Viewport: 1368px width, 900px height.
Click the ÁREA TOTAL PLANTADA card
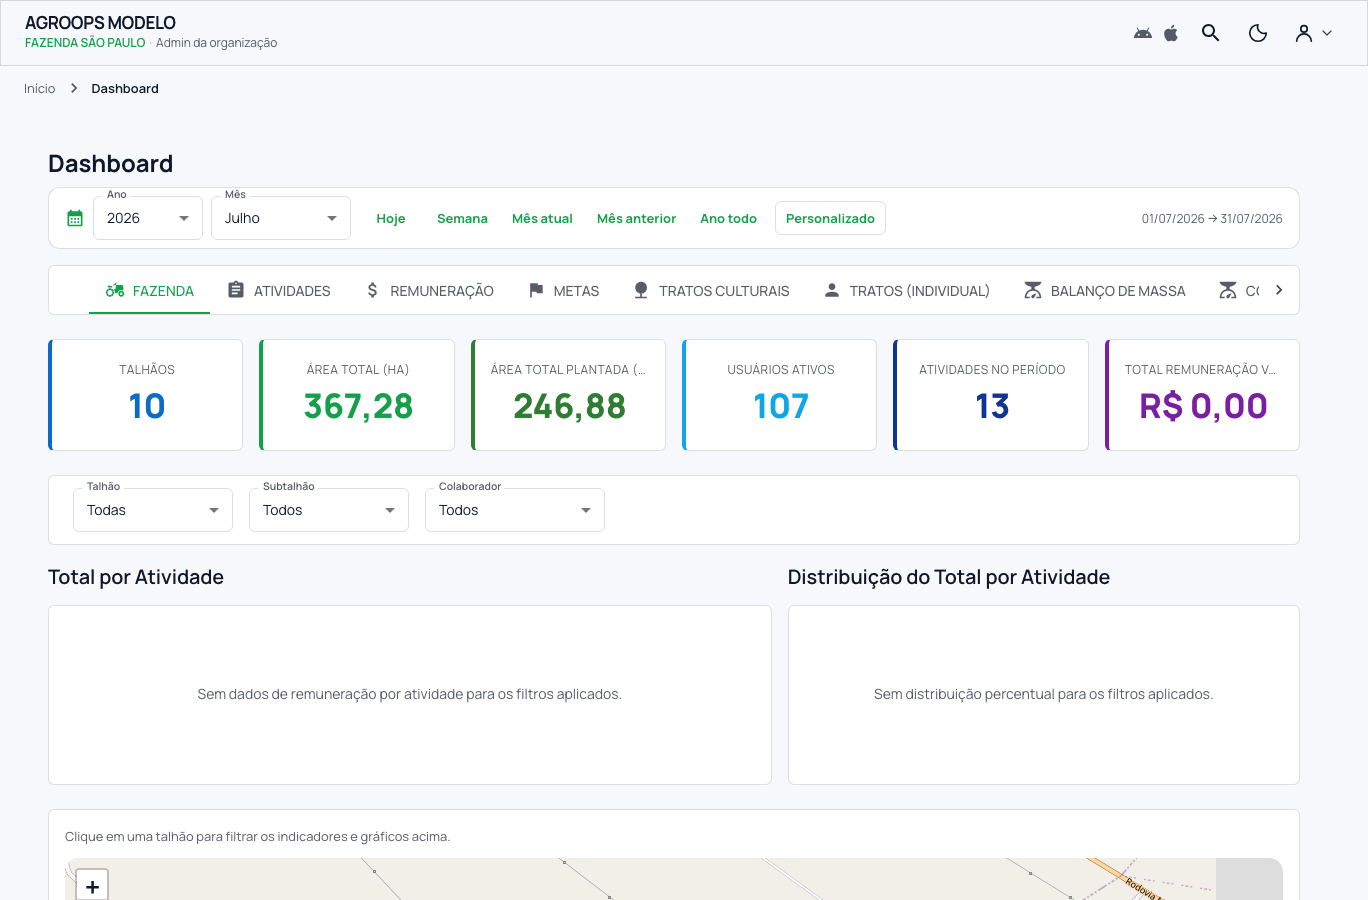point(568,395)
